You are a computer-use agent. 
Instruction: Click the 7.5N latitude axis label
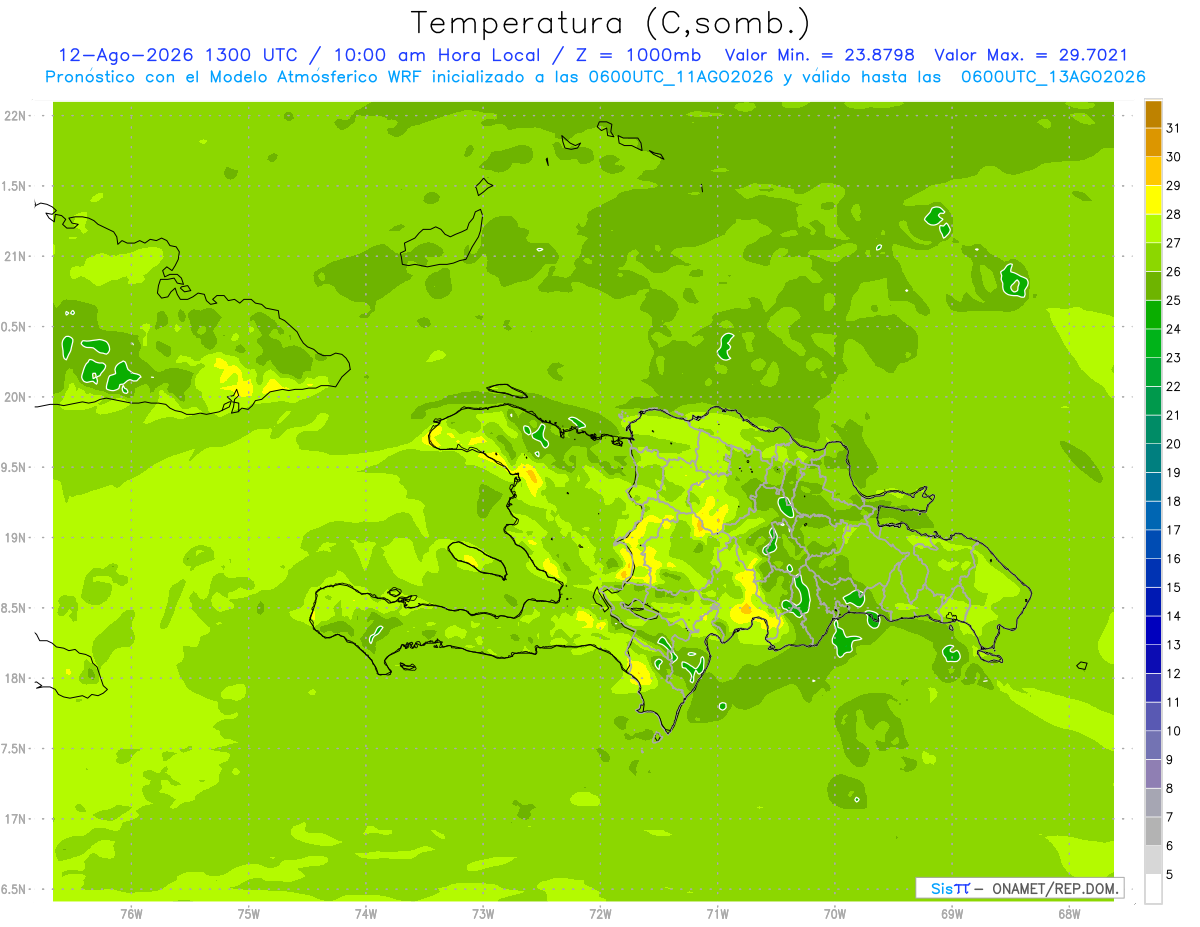pyautogui.click(x=15, y=750)
